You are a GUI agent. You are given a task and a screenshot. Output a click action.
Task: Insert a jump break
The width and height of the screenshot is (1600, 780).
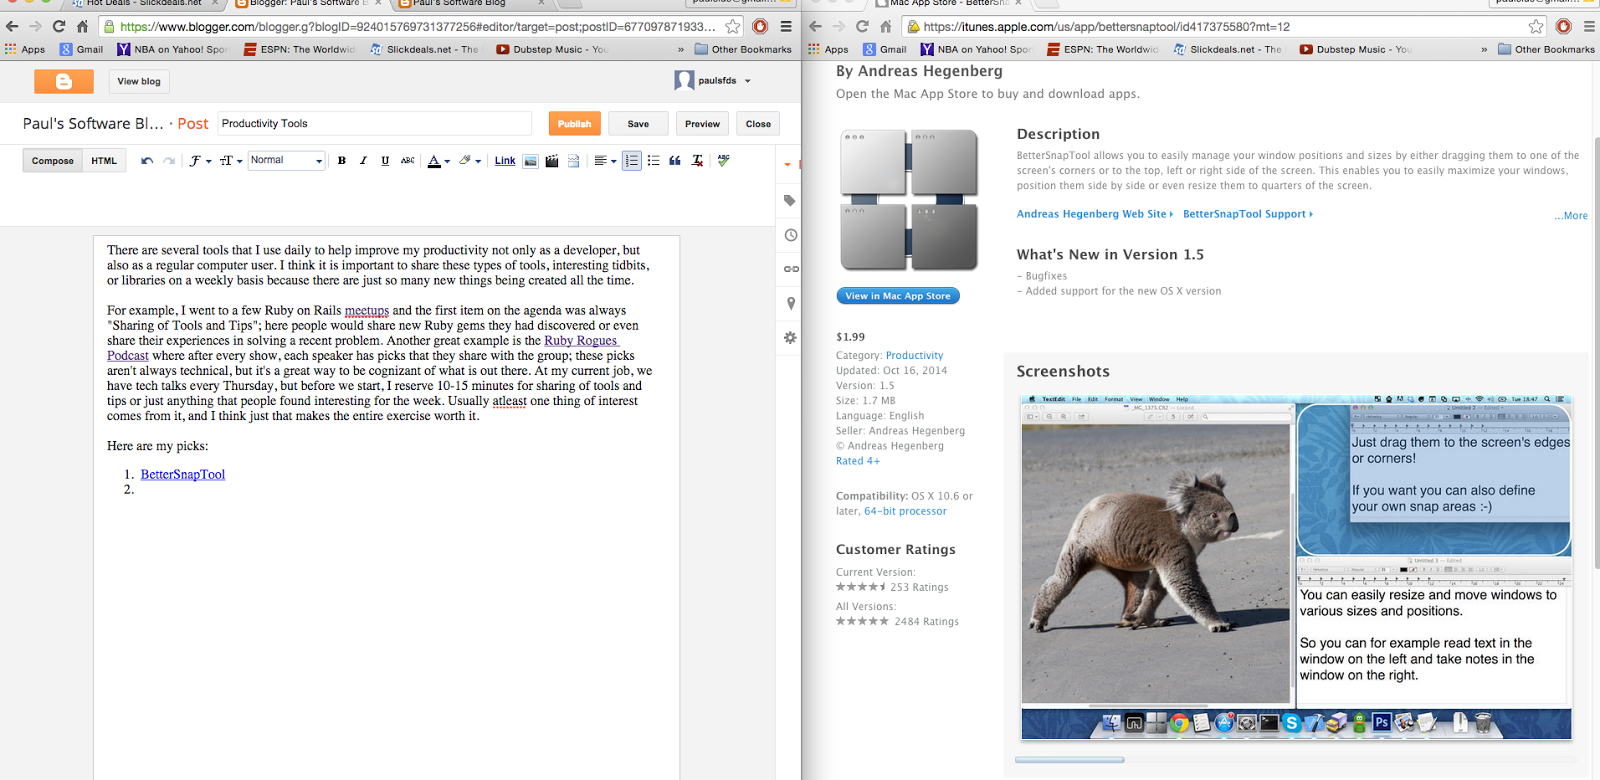574,160
